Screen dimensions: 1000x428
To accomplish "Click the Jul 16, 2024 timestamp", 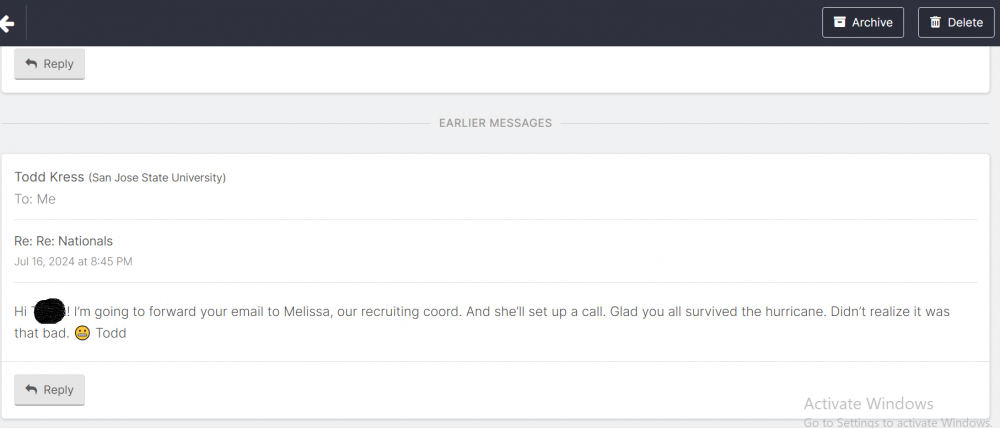I will point(73,261).
